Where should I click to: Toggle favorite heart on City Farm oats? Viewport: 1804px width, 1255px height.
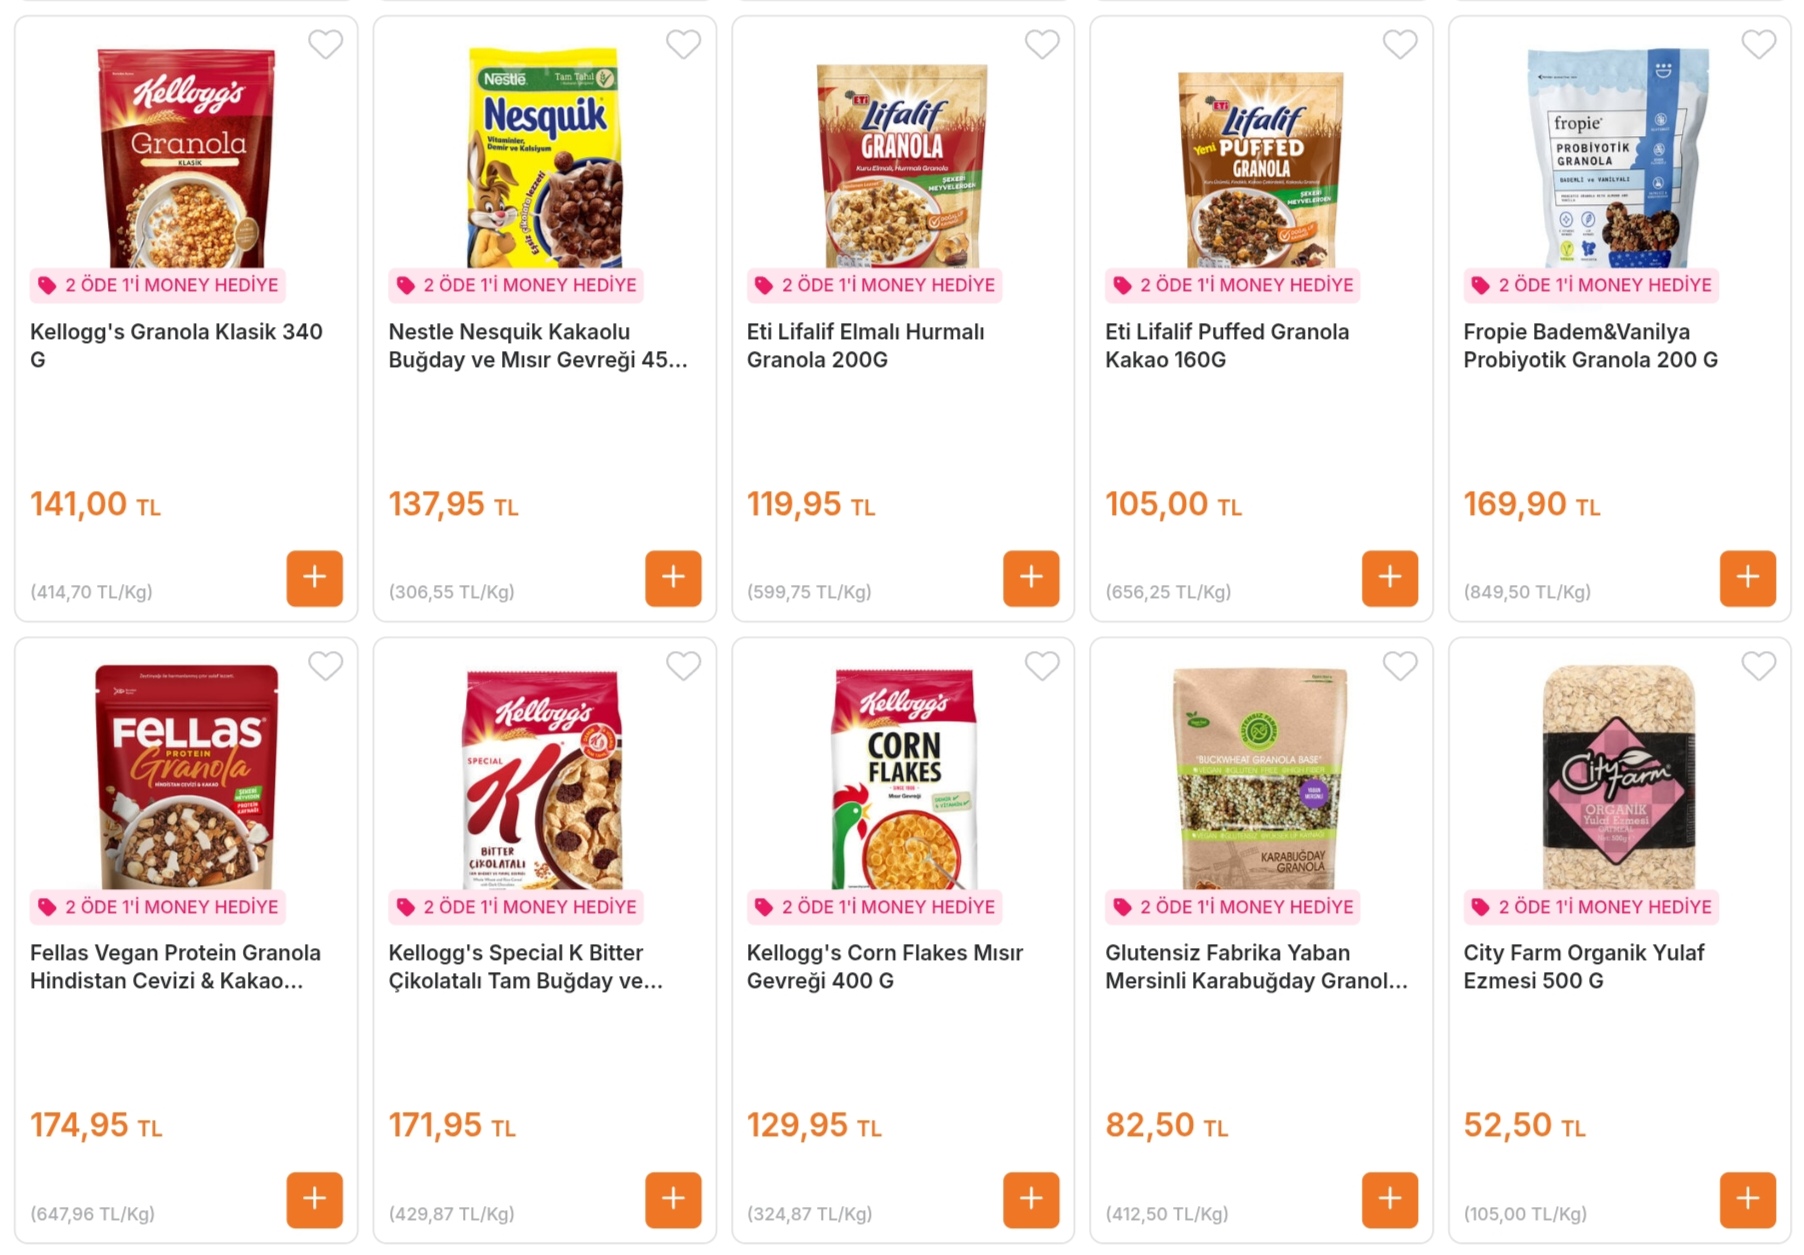pos(1758,666)
